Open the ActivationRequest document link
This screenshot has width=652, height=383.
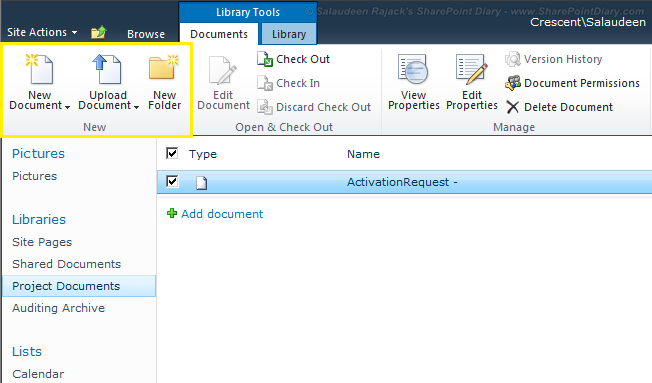click(x=403, y=182)
